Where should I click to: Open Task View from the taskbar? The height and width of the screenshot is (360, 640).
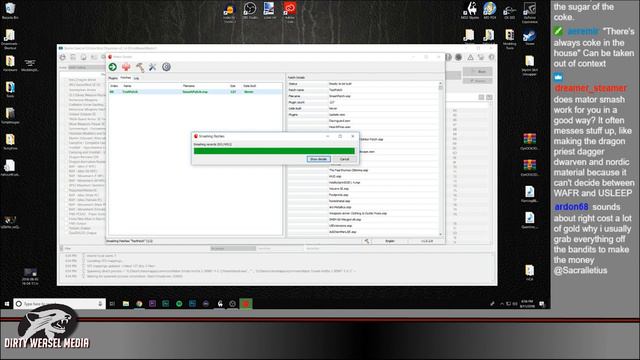pyautogui.click(x=112, y=304)
